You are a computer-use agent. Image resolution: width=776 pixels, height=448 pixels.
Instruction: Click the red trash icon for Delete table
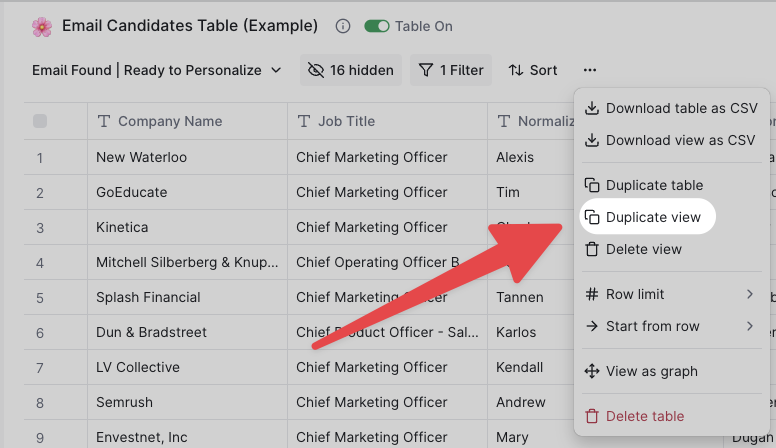point(592,416)
